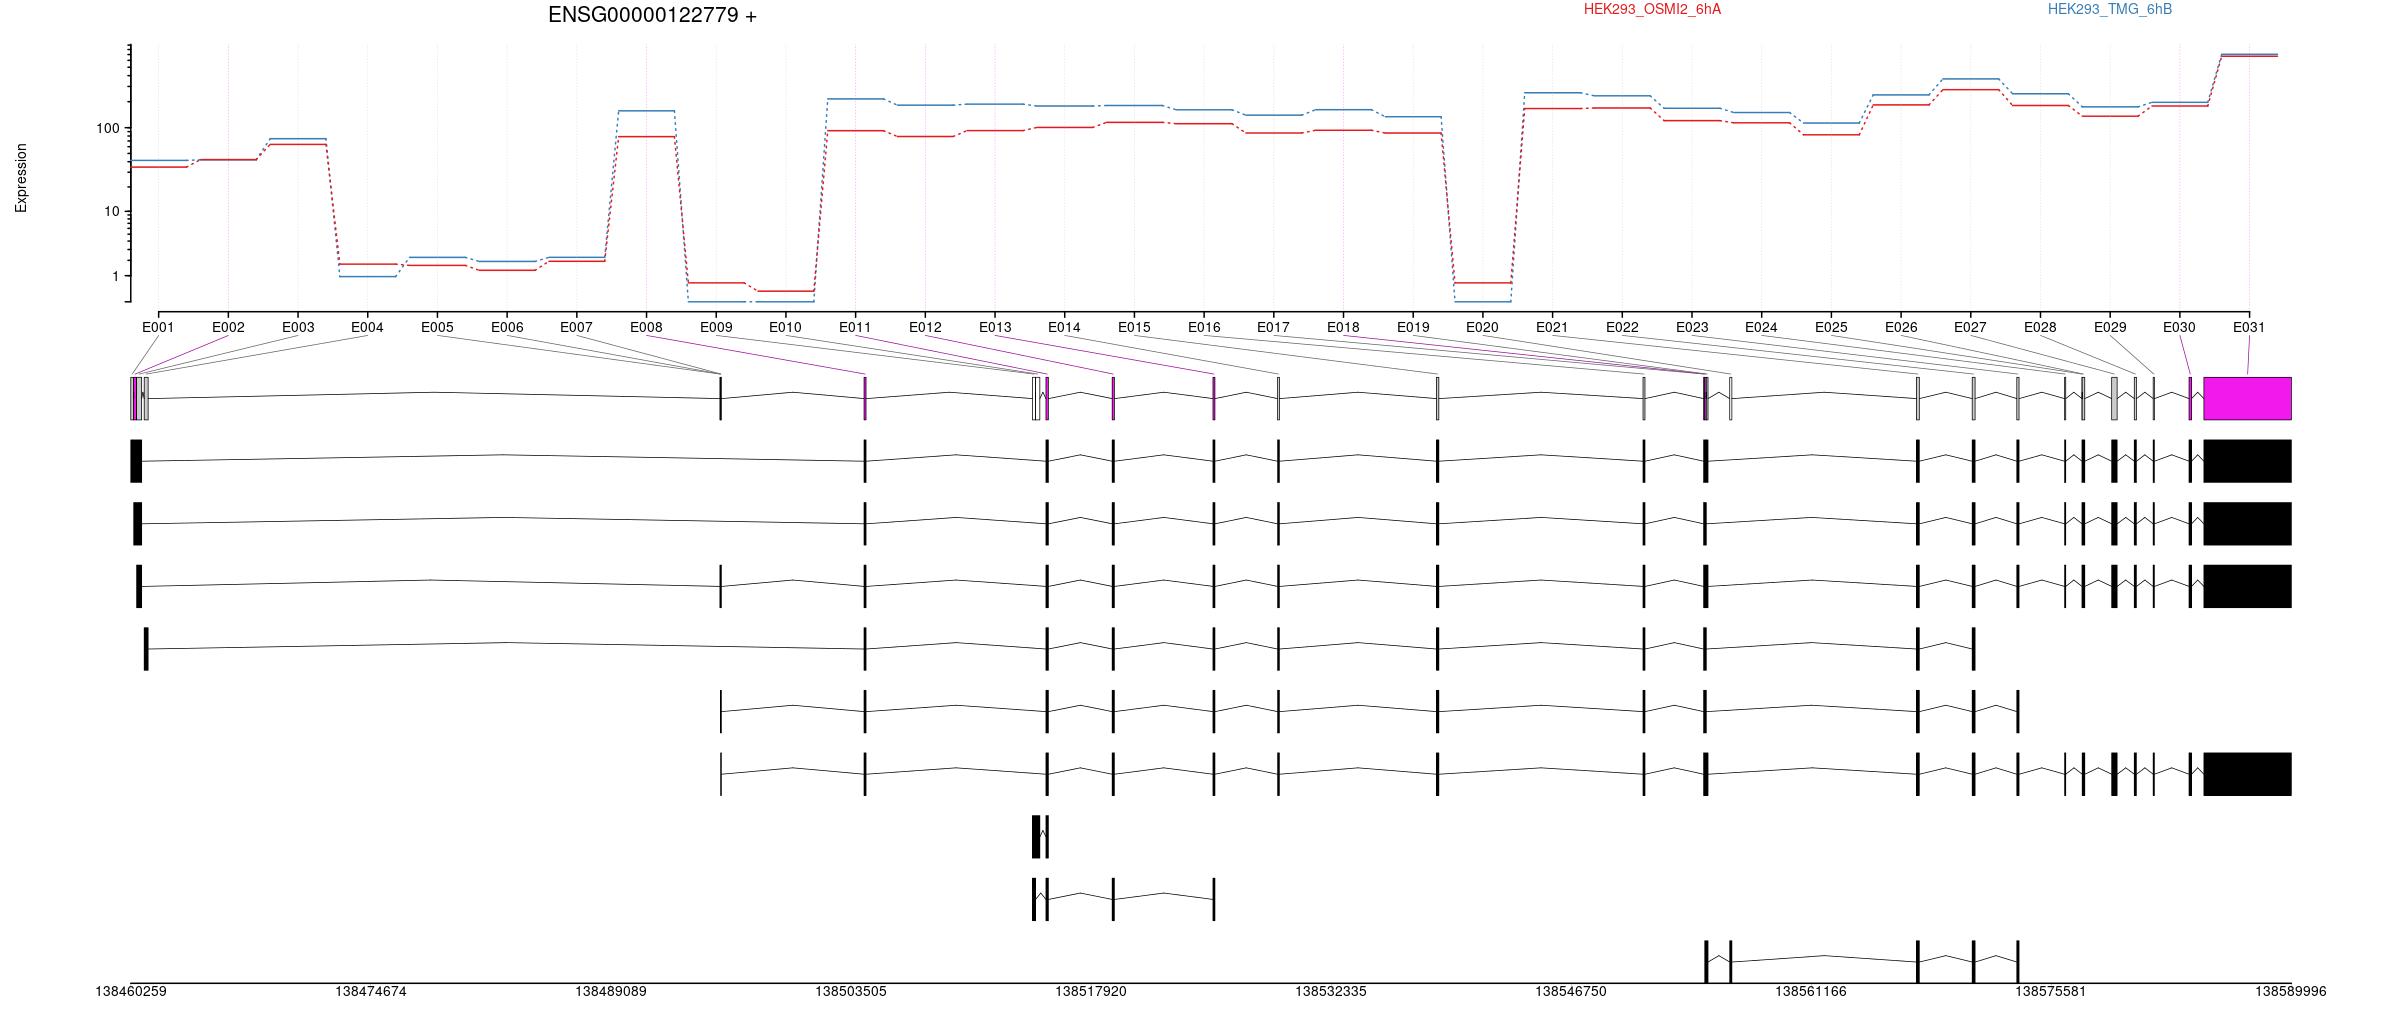Click exon label E007
2400x1010 pixels.
(576, 327)
